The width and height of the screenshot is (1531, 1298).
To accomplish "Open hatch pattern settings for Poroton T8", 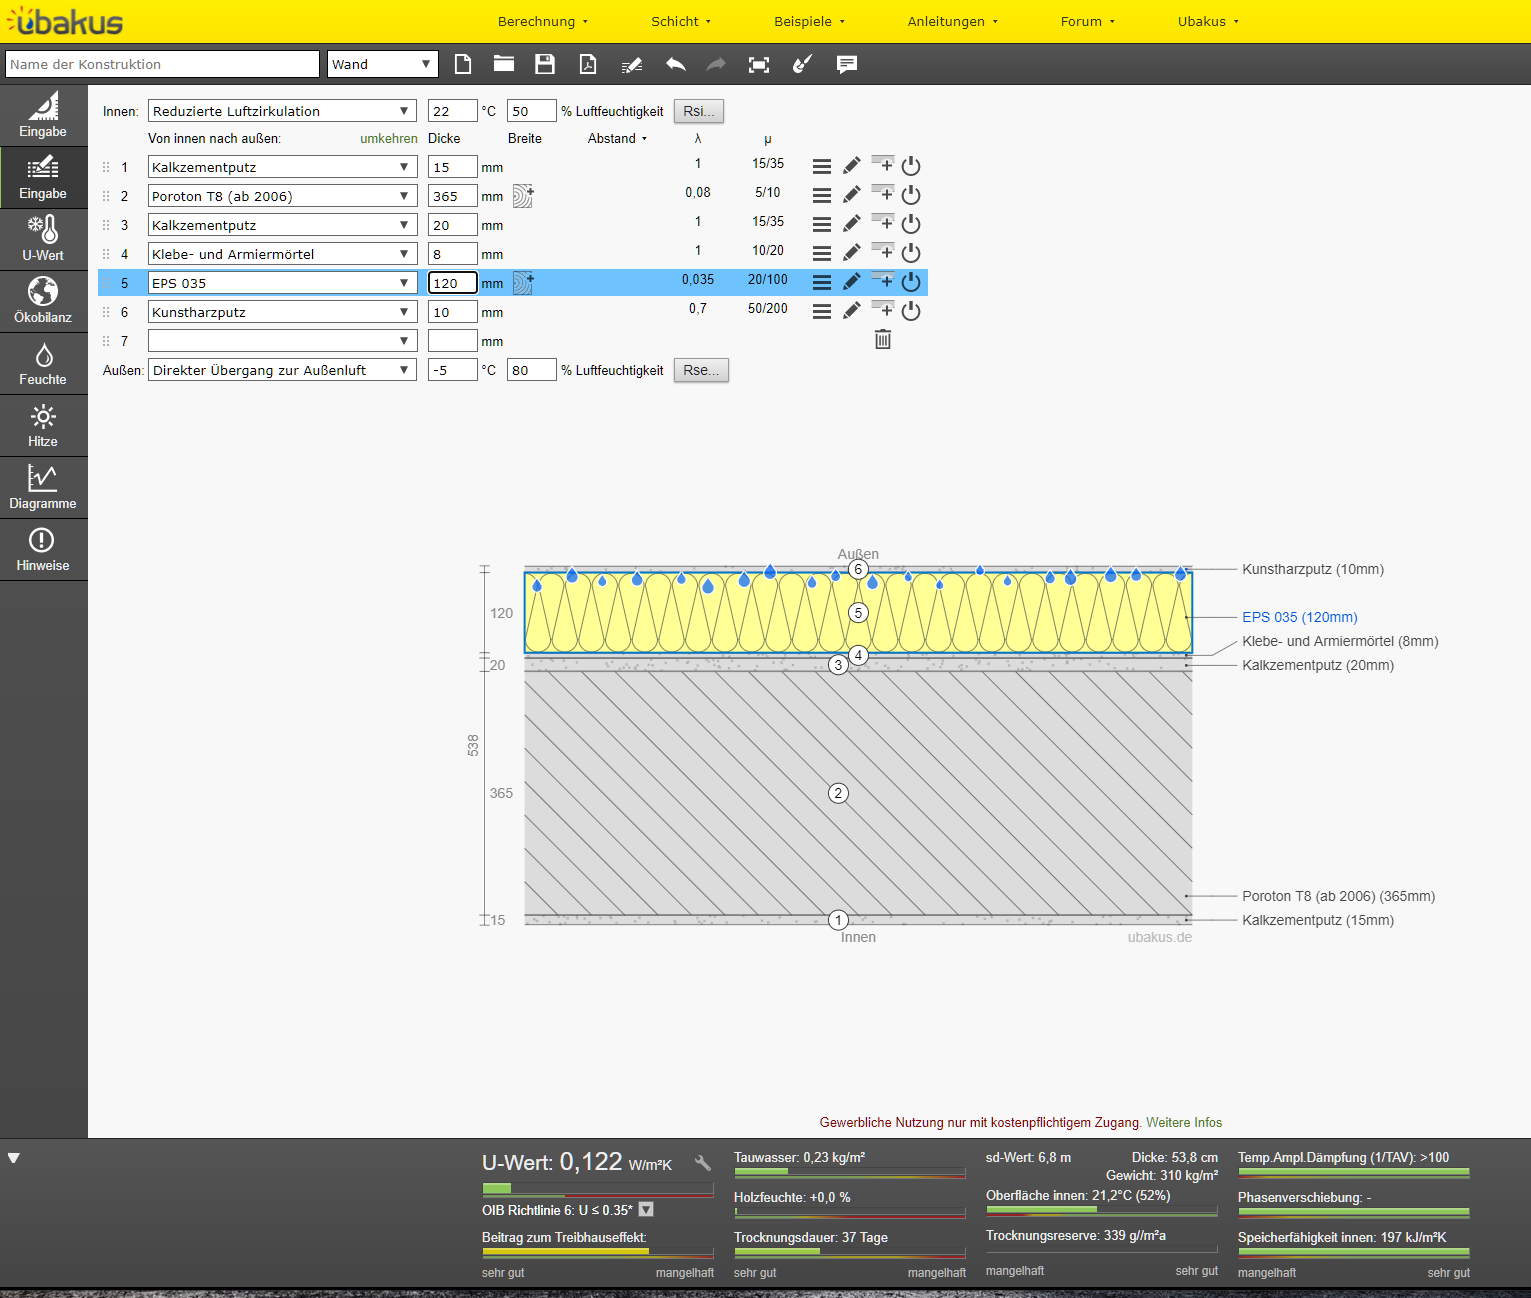I will [523, 196].
